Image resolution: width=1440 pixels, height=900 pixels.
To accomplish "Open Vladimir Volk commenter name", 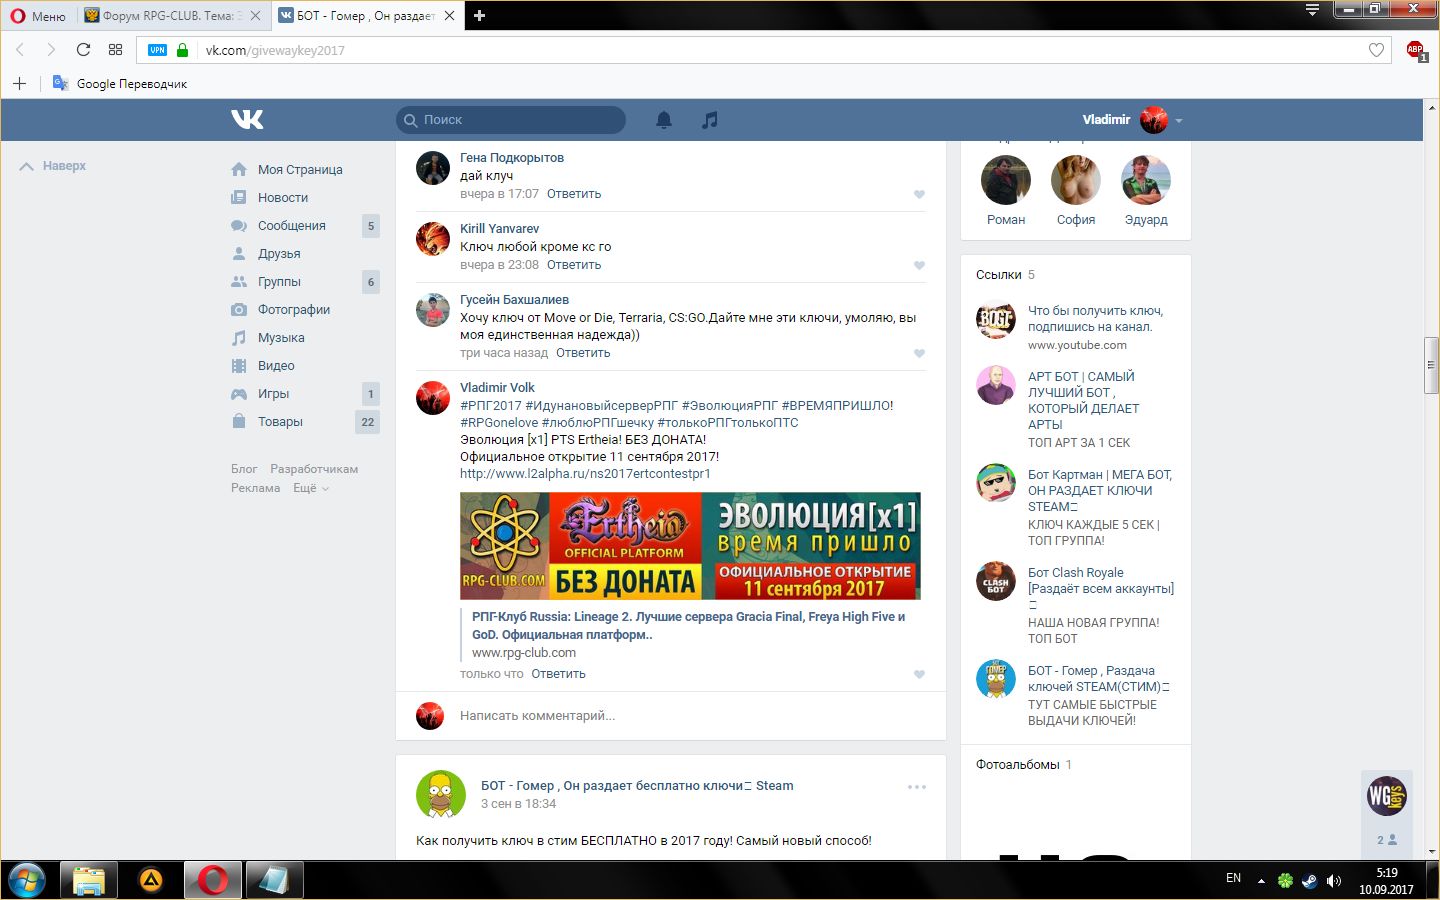I will click(497, 388).
